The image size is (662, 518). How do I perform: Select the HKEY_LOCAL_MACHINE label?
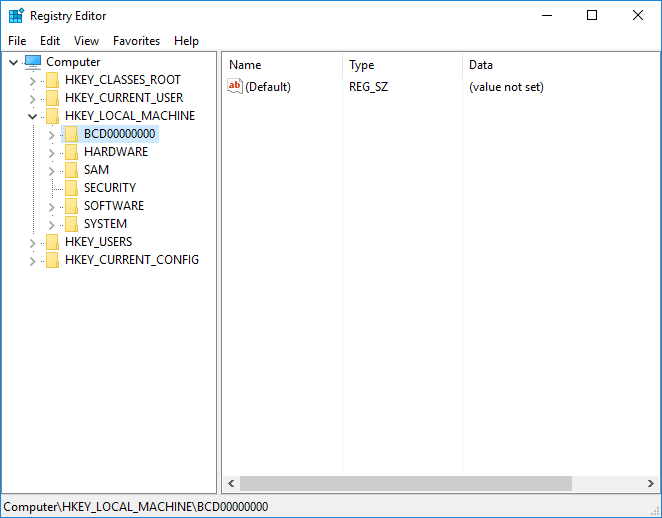130,116
